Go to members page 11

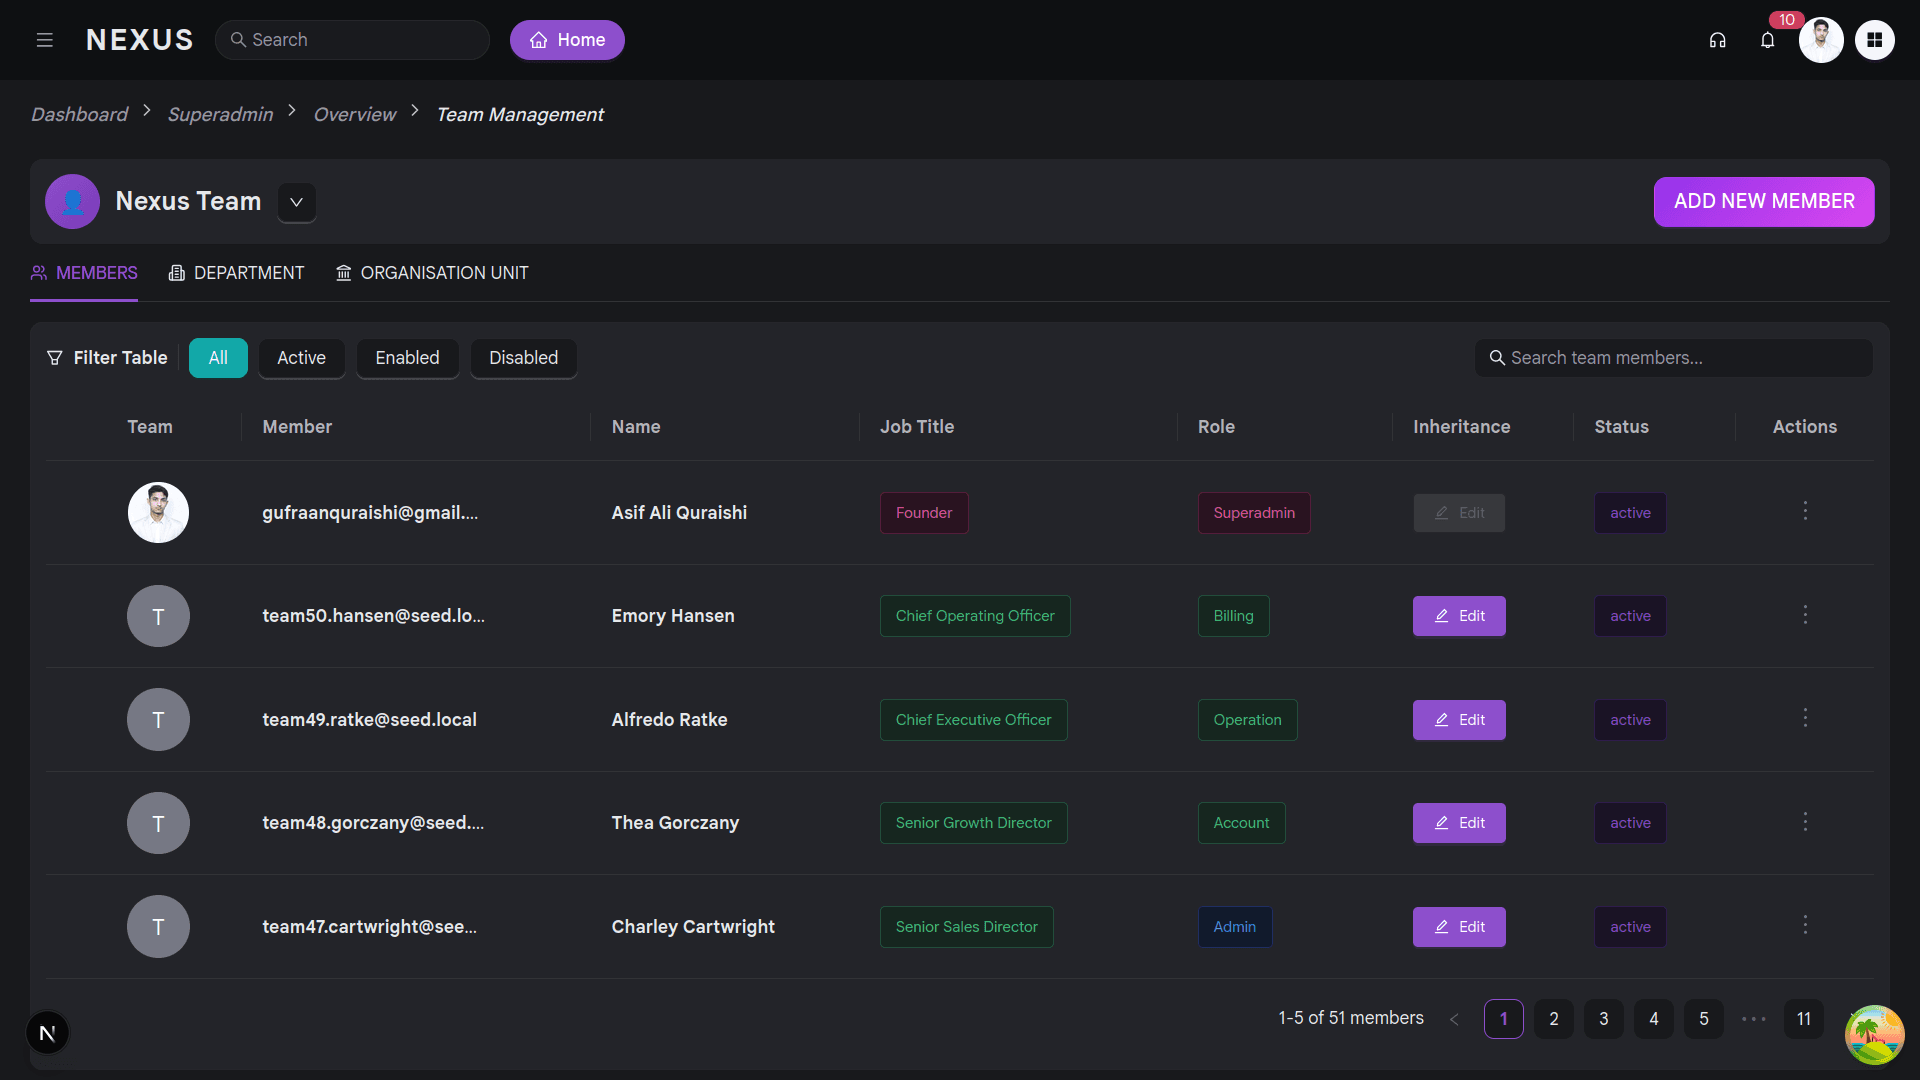coord(1804,1019)
